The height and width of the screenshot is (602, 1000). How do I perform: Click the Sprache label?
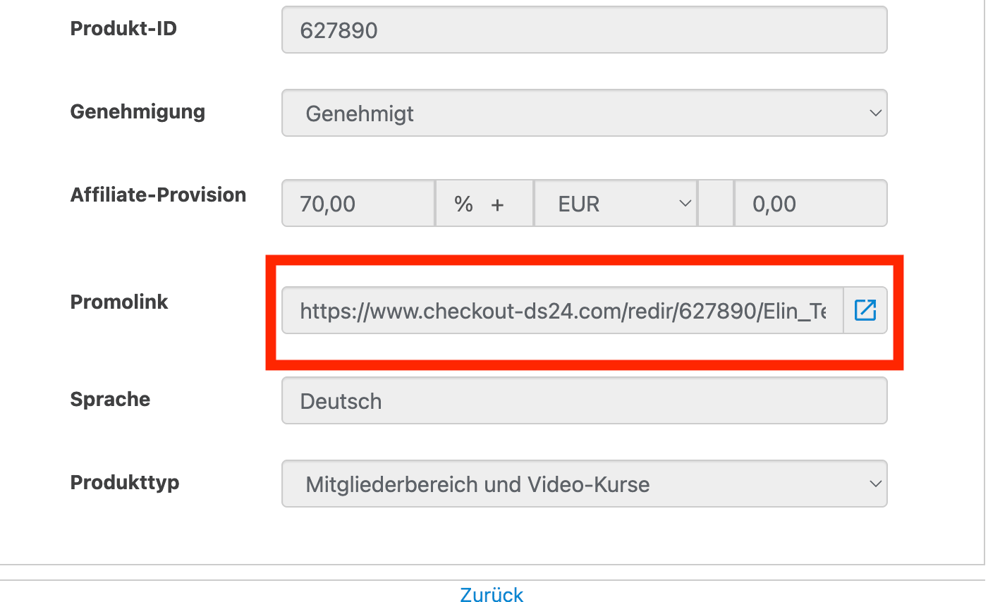110,399
